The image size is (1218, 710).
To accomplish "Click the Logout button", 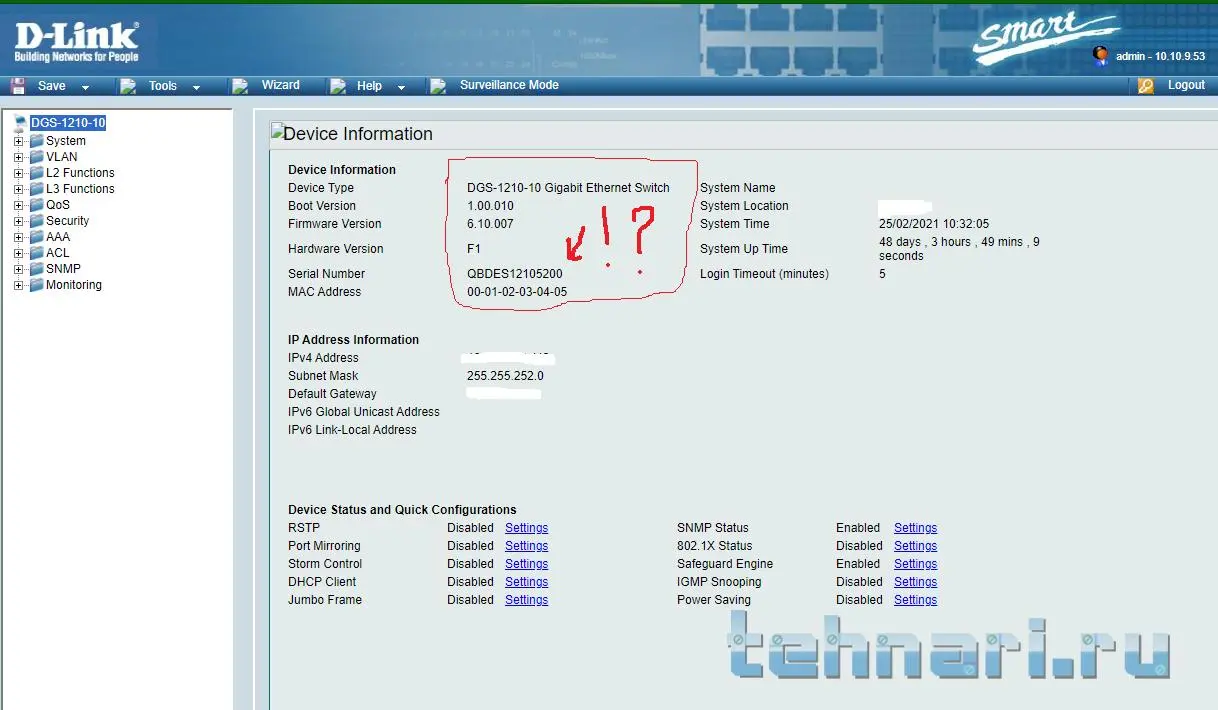I will (x=1186, y=86).
